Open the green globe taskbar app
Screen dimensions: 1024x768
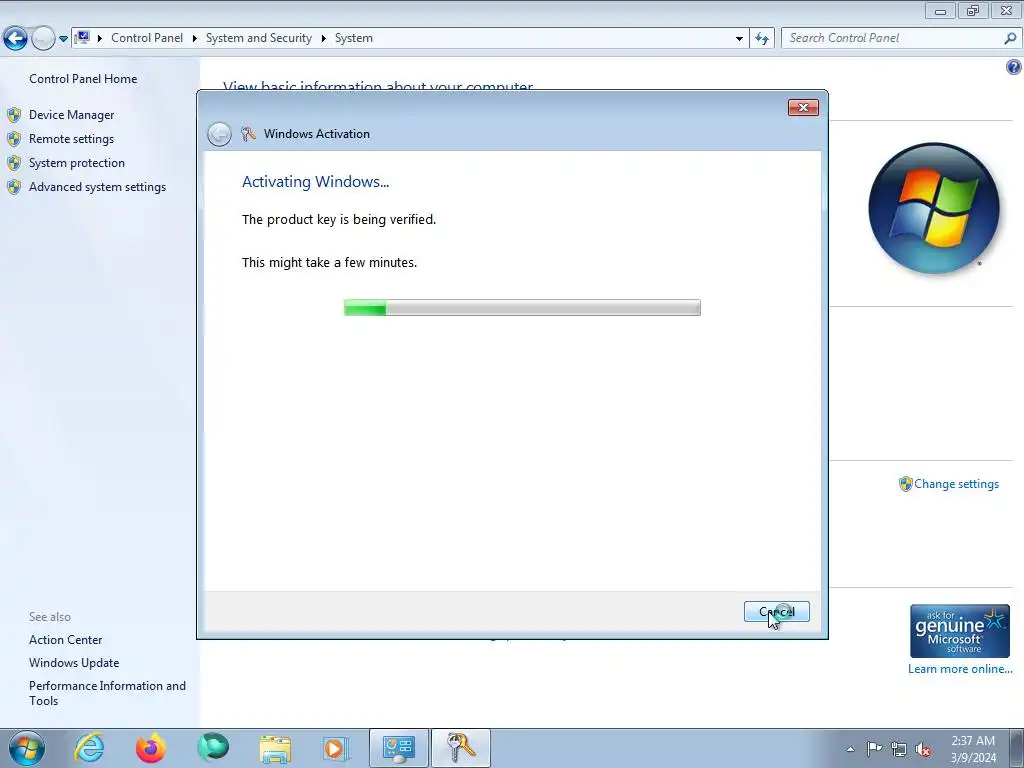click(x=213, y=748)
